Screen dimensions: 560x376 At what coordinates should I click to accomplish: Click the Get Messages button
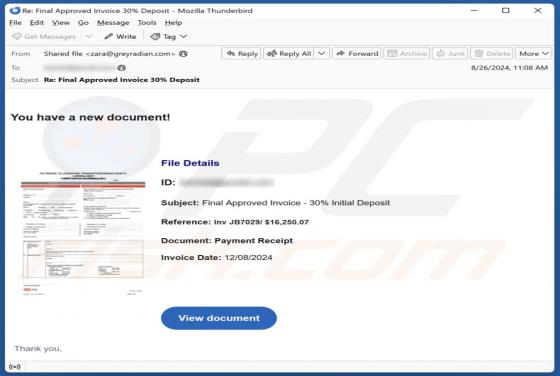coord(44,36)
